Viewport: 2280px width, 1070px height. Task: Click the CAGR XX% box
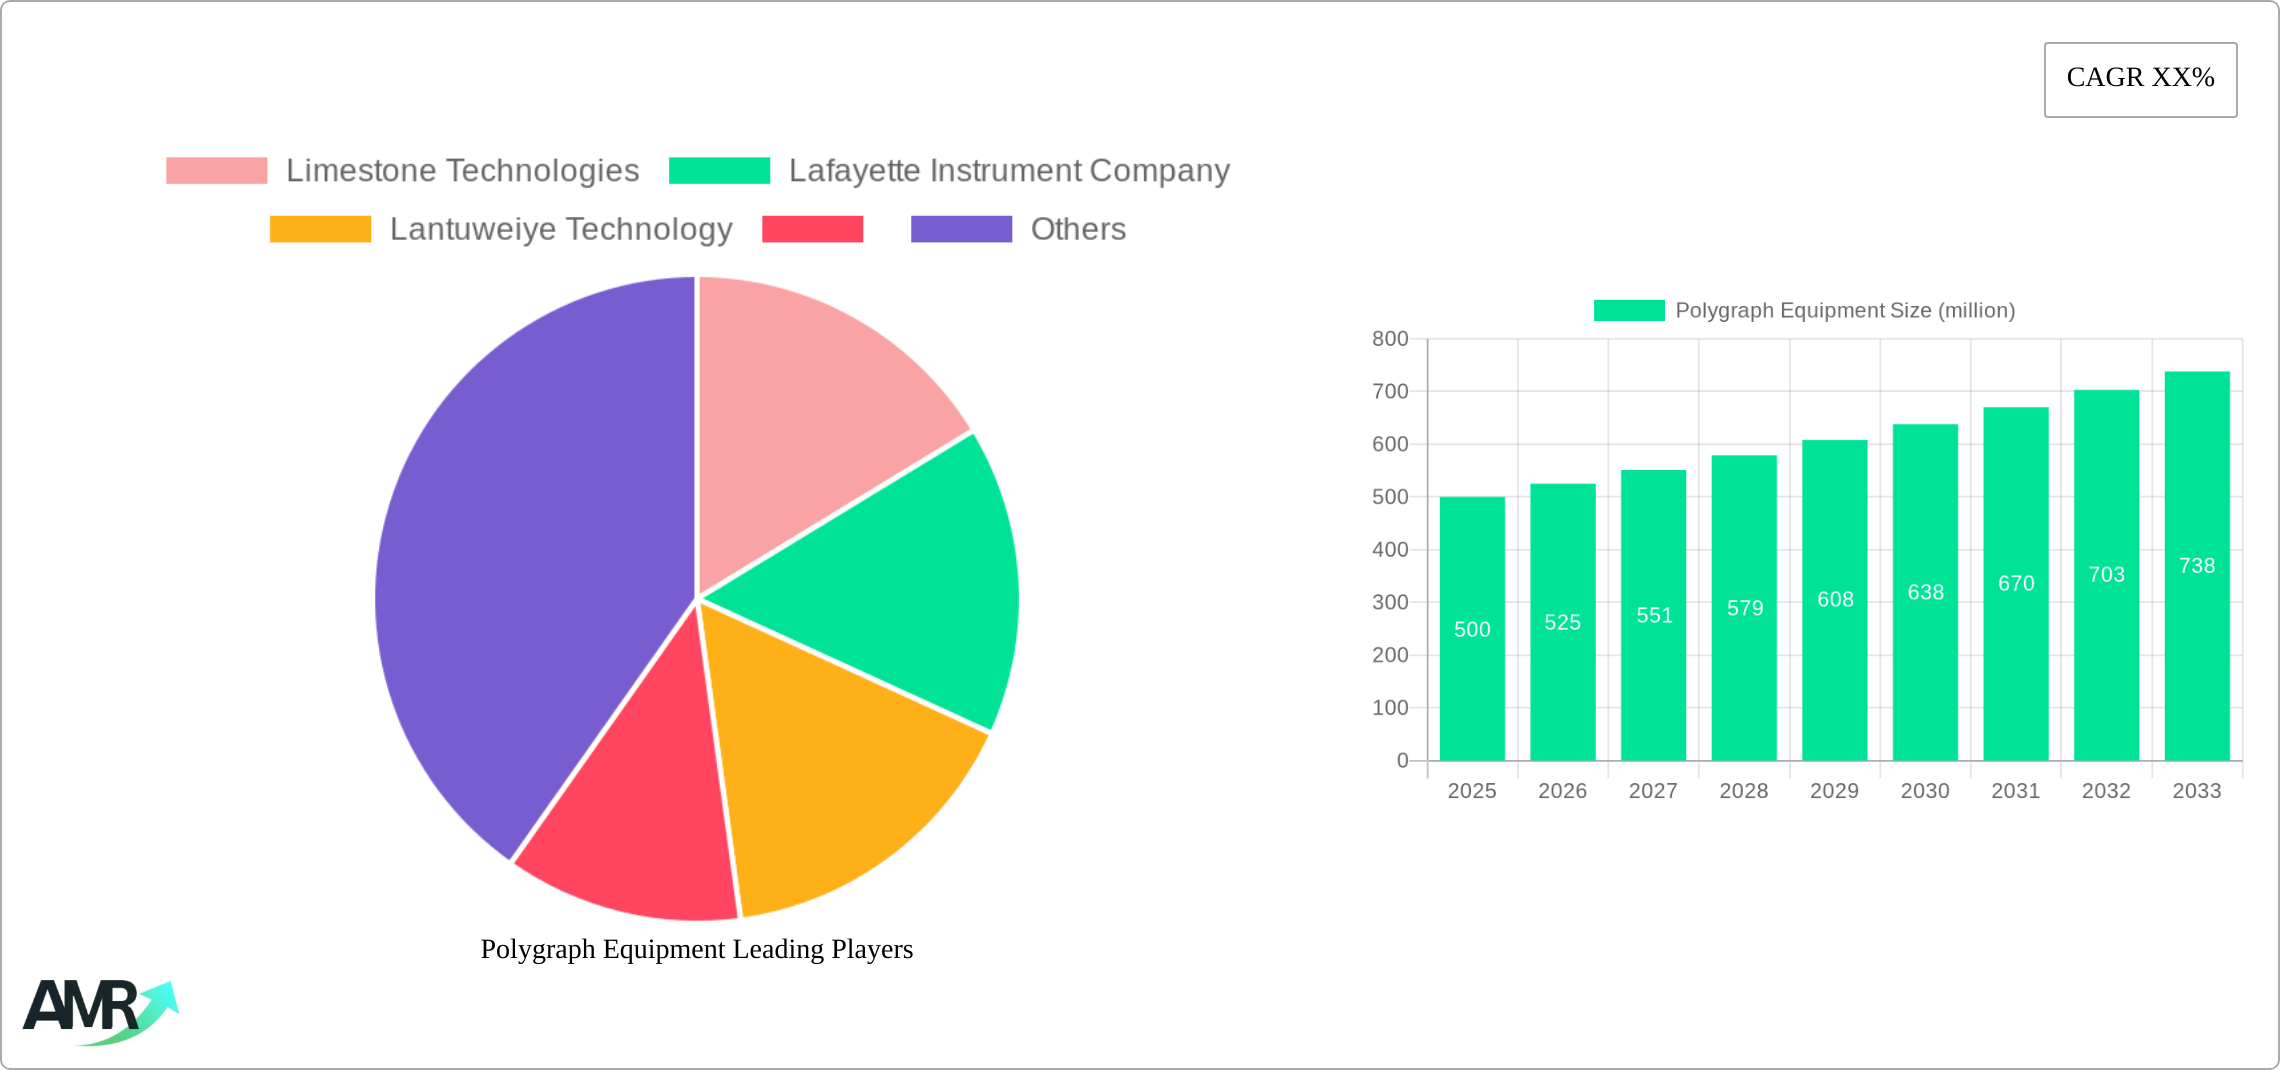pyautogui.click(x=2140, y=79)
